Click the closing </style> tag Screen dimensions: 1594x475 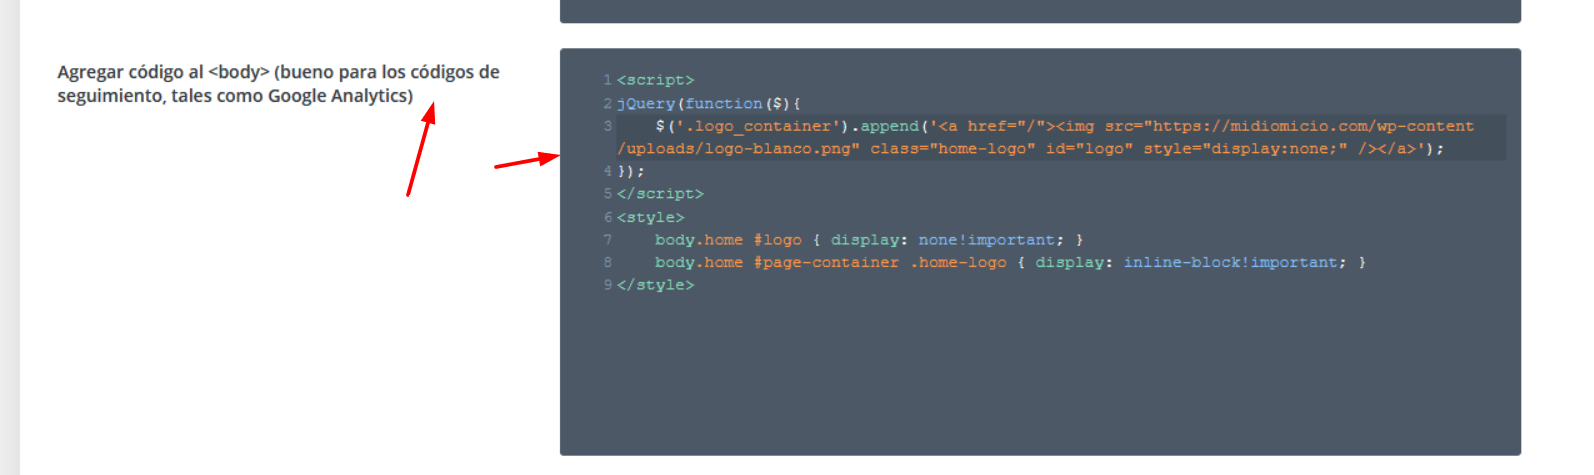coord(655,285)
